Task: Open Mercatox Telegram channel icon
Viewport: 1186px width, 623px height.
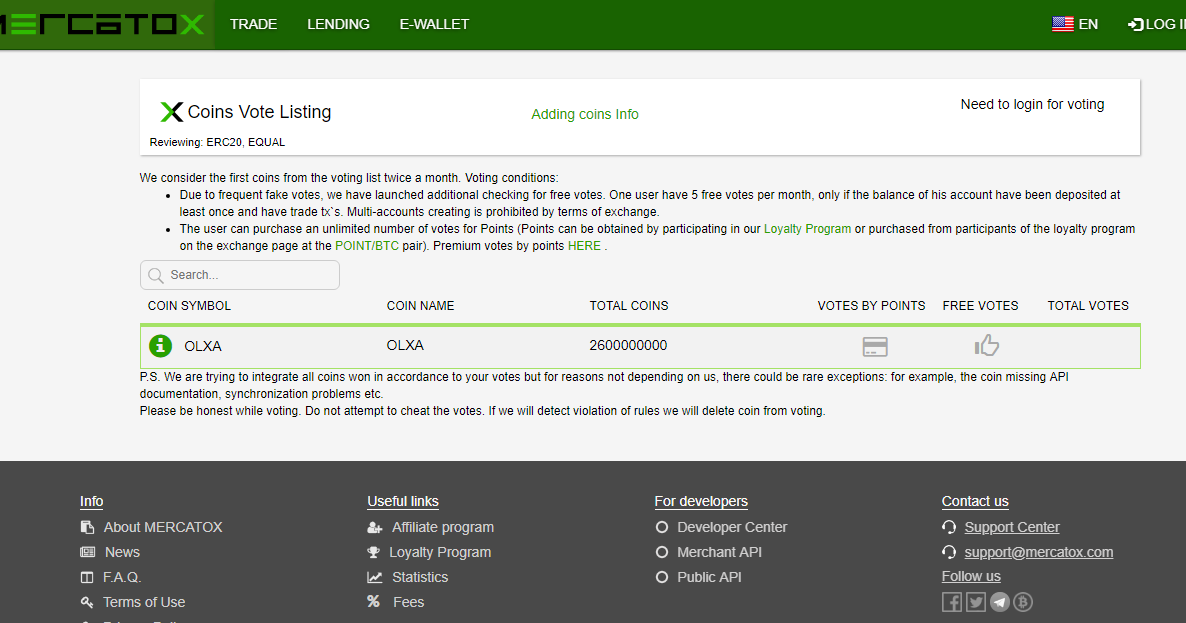Action: (1000, 603)
